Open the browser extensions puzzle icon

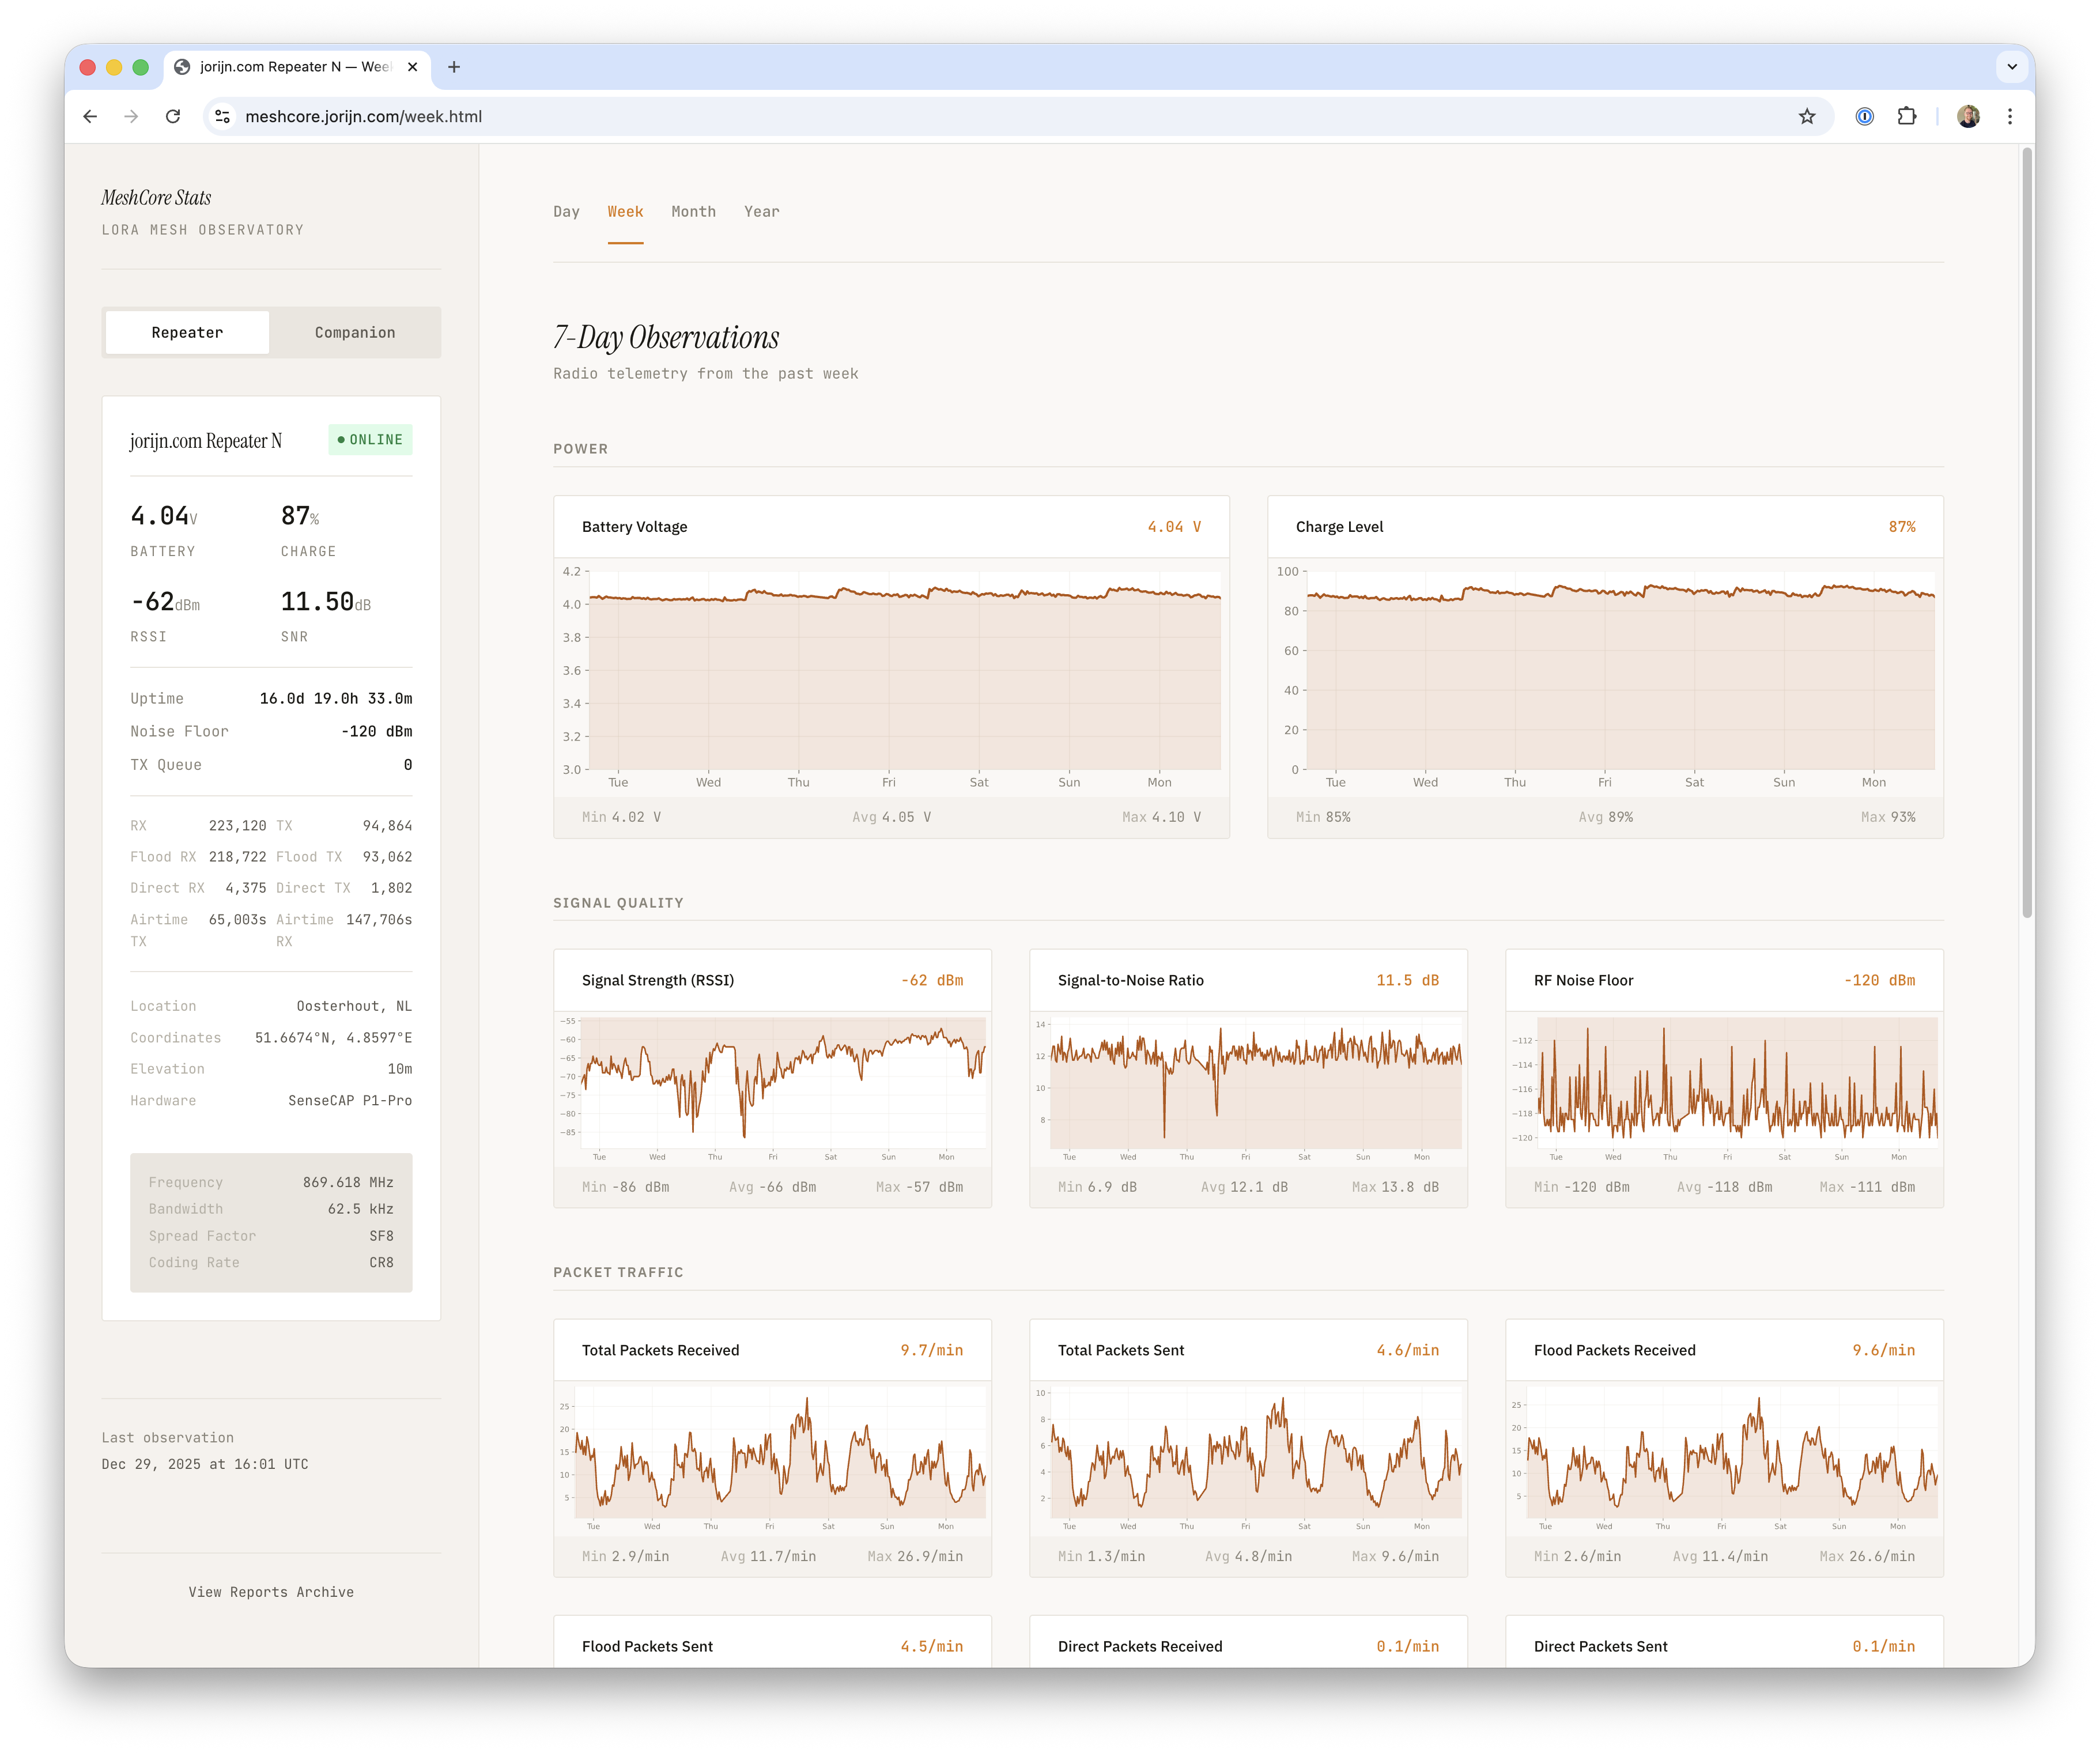1907,116
